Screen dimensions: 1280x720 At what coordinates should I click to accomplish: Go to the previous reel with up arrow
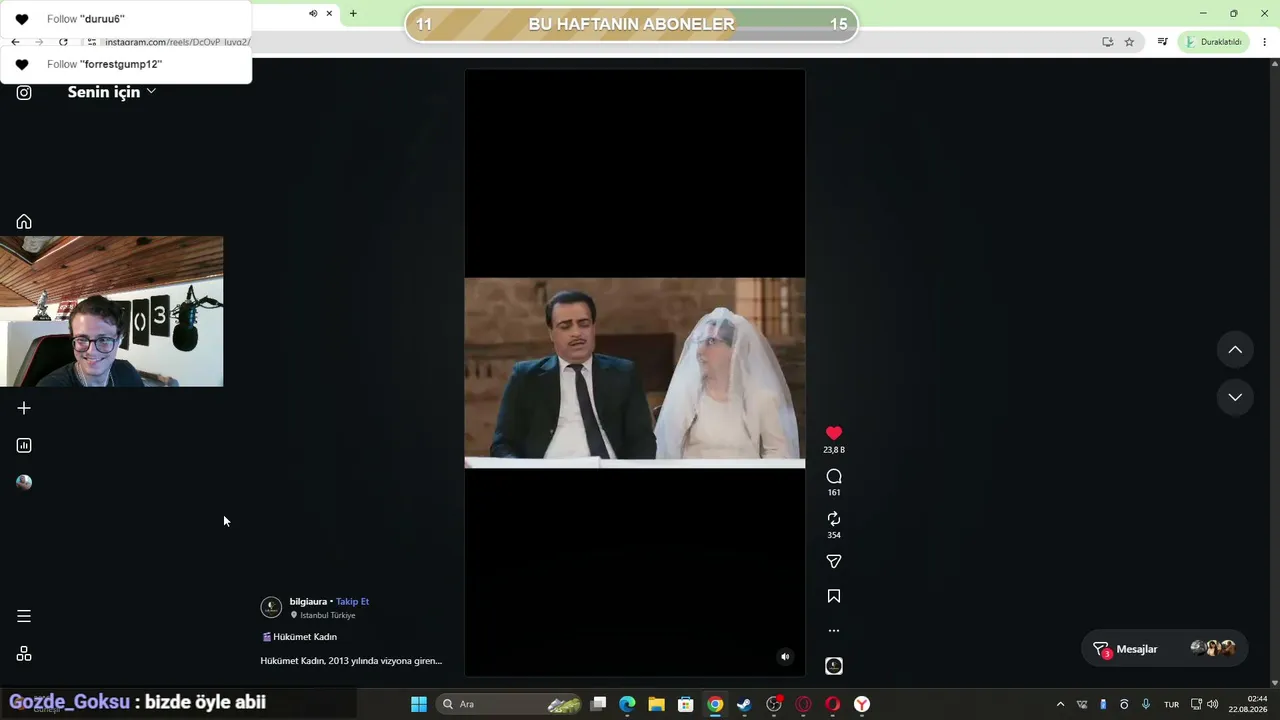[1235, 350]
